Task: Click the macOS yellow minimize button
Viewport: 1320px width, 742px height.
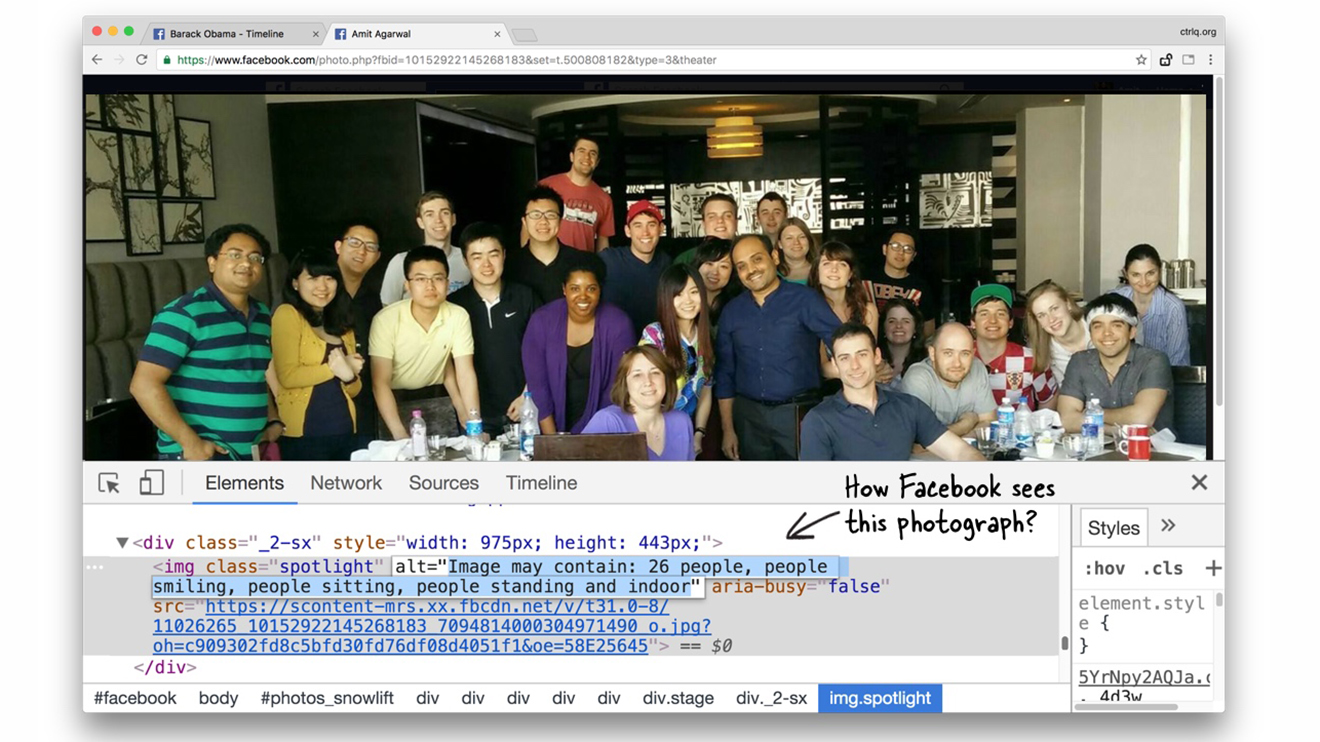Action: [x=113, y=32]
